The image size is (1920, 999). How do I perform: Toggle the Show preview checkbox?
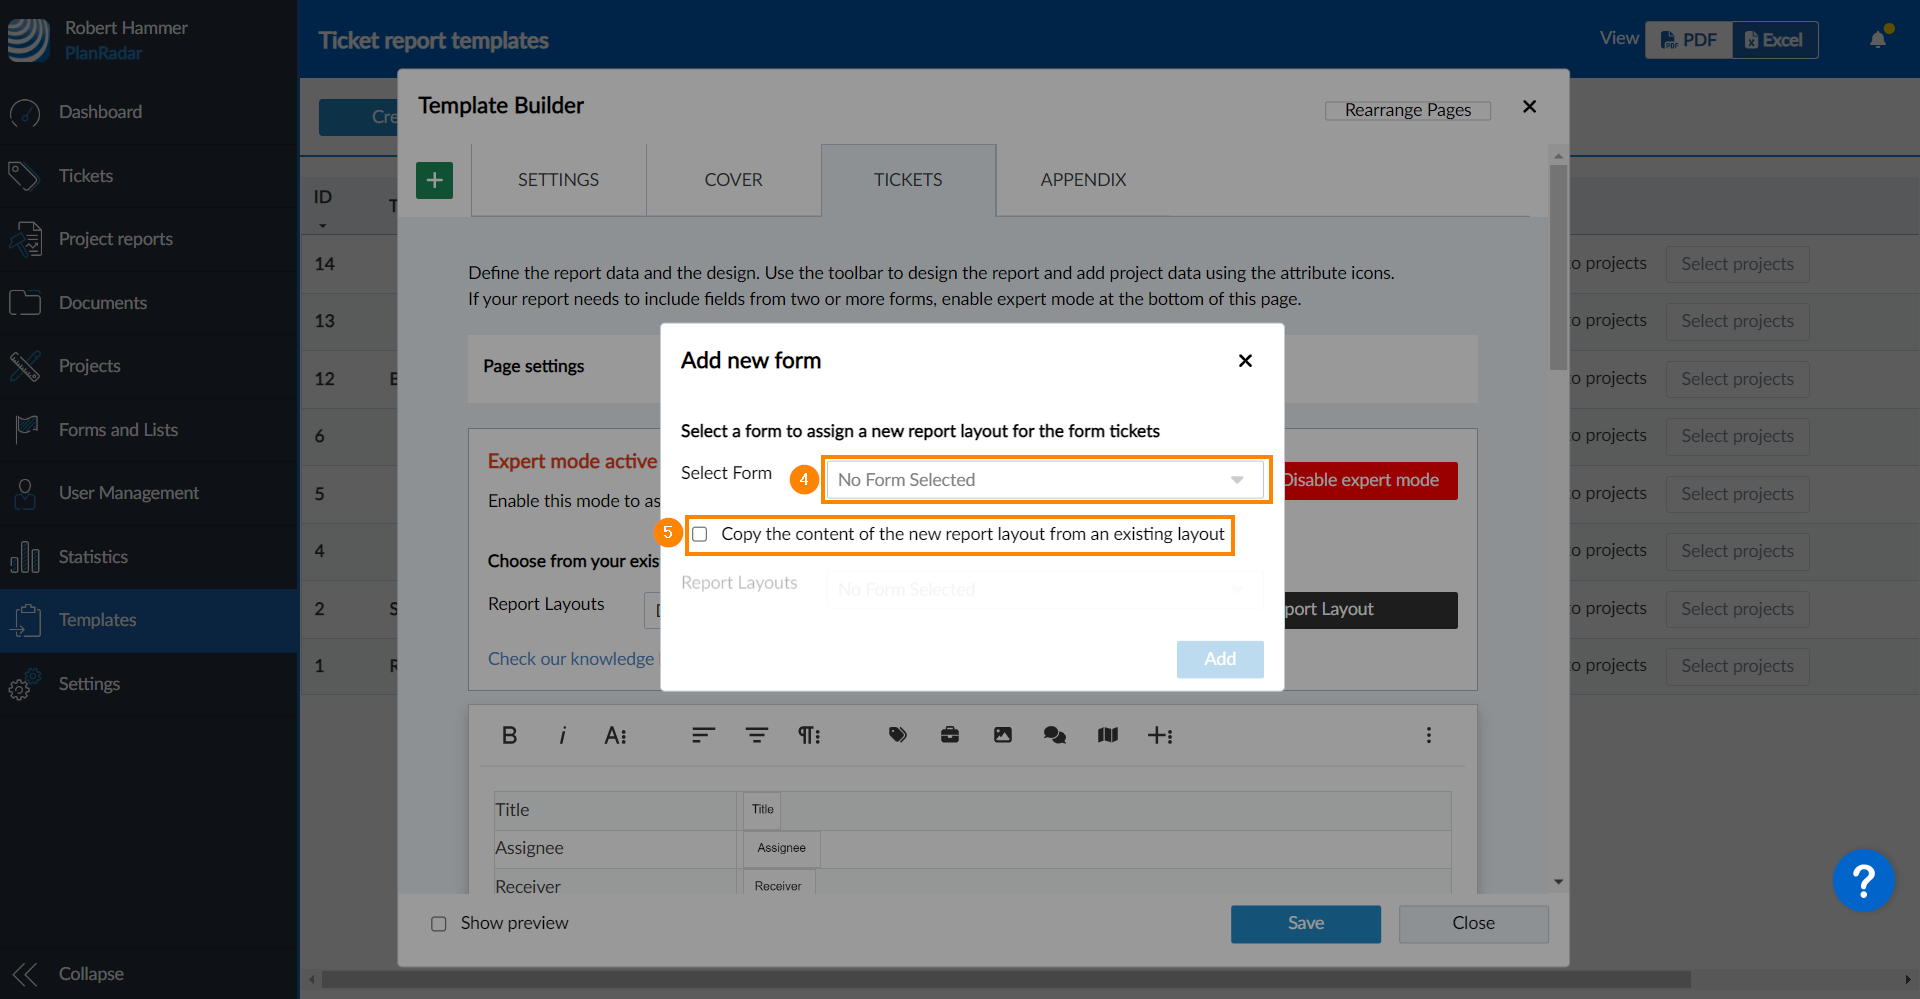pyautogui.click(x=439, y=924)
